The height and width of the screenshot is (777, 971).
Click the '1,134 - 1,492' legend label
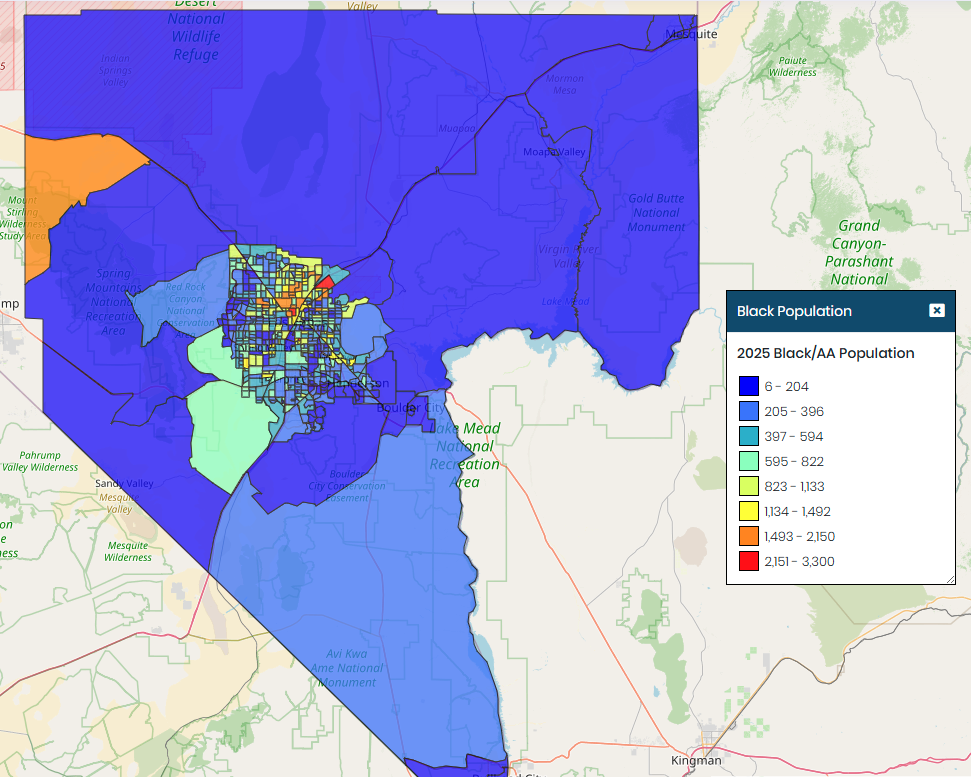(x=797, y=511)
